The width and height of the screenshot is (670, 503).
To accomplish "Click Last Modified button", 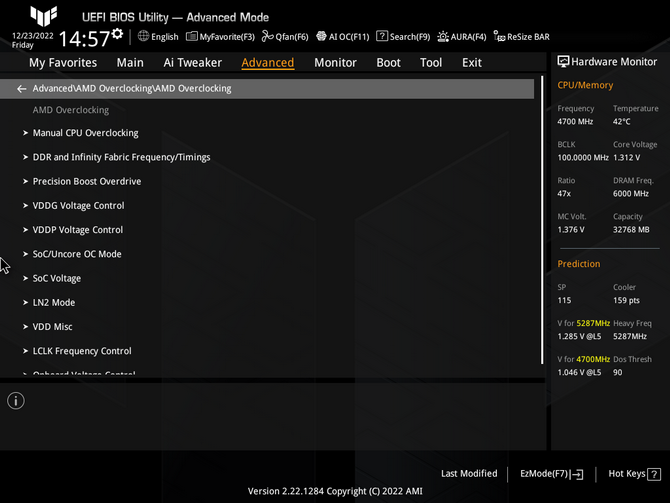I will (469, 474).
